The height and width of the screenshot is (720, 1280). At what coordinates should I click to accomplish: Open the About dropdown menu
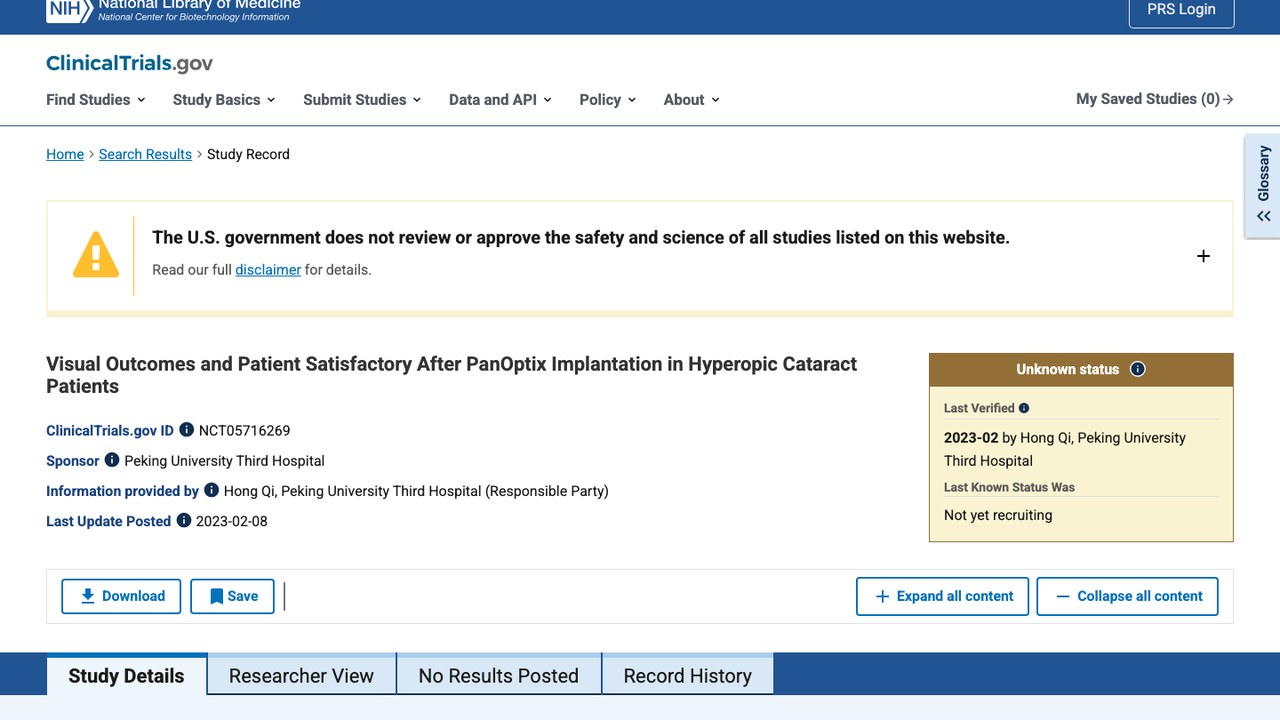tap(692, 99)
